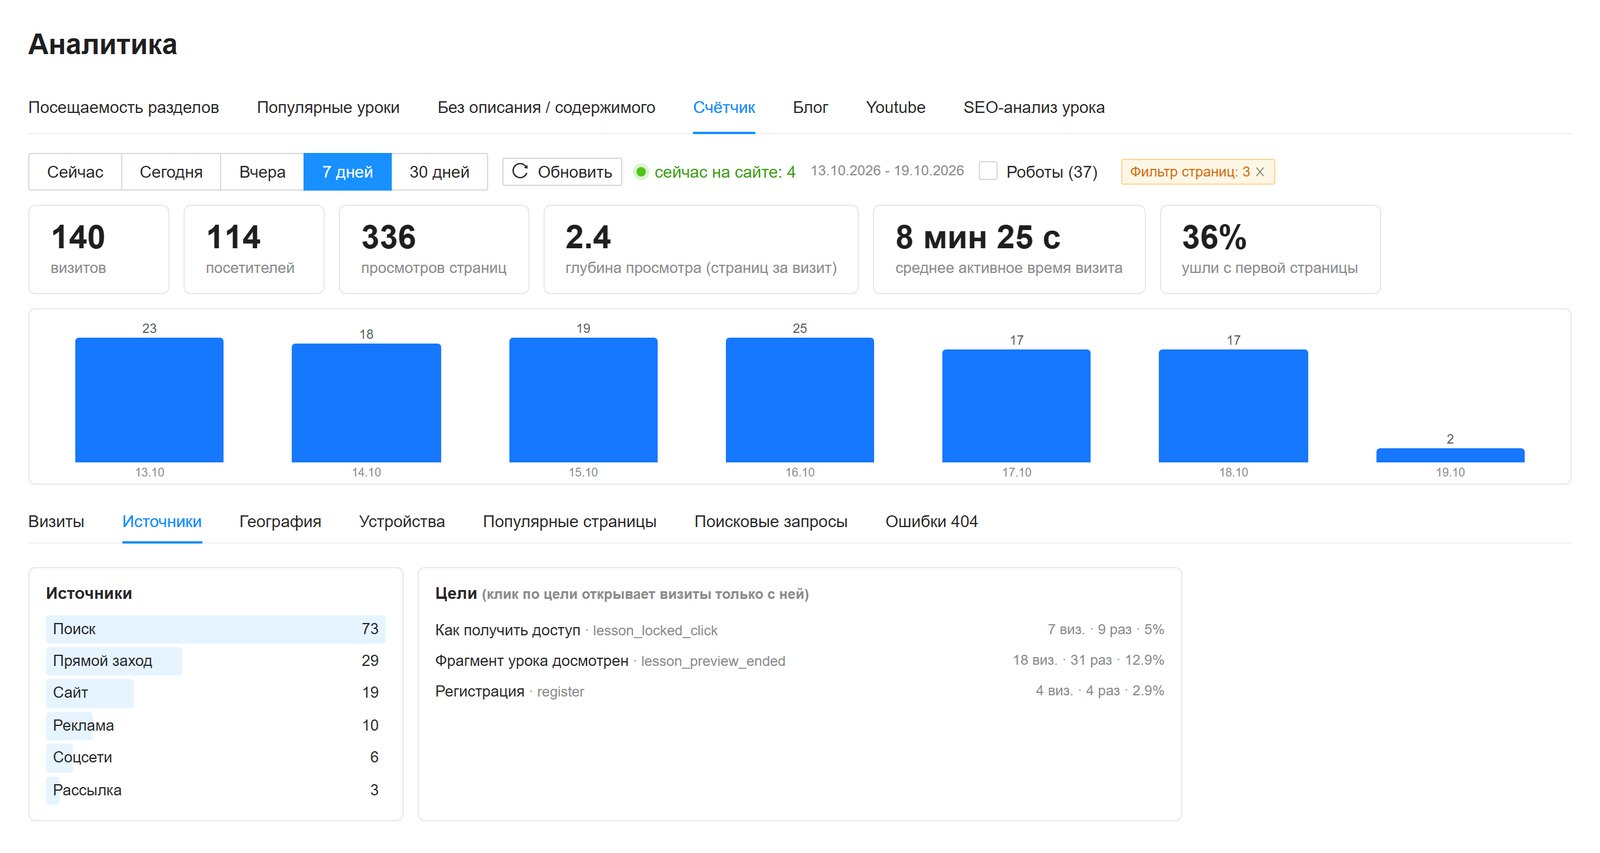This screenshot has height=853, width=1600.
Task: Switch period to Вчера
Action: 262,172
